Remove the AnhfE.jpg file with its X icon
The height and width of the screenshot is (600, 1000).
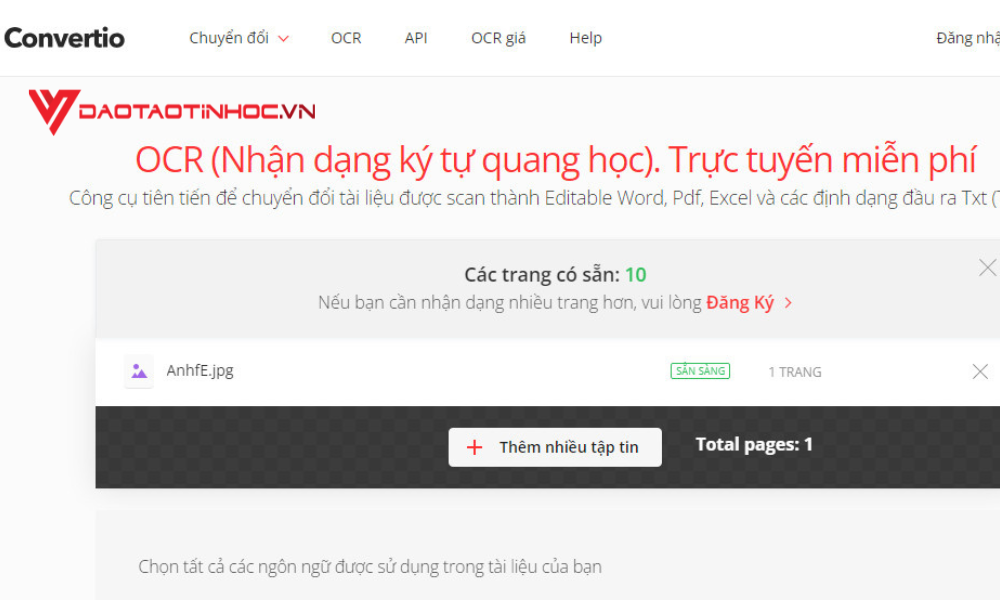[x=980, y=371]
